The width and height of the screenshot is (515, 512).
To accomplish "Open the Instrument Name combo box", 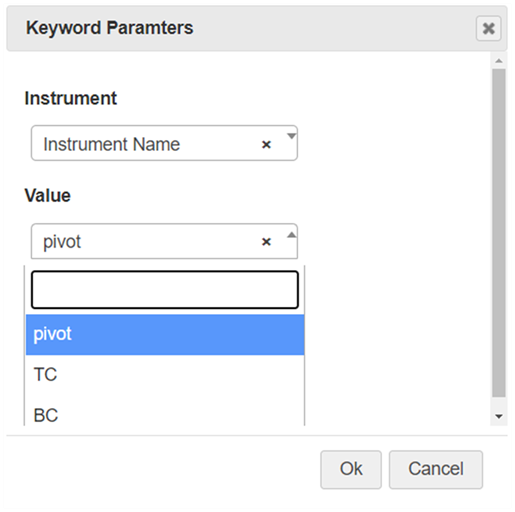I will [164, 143].
